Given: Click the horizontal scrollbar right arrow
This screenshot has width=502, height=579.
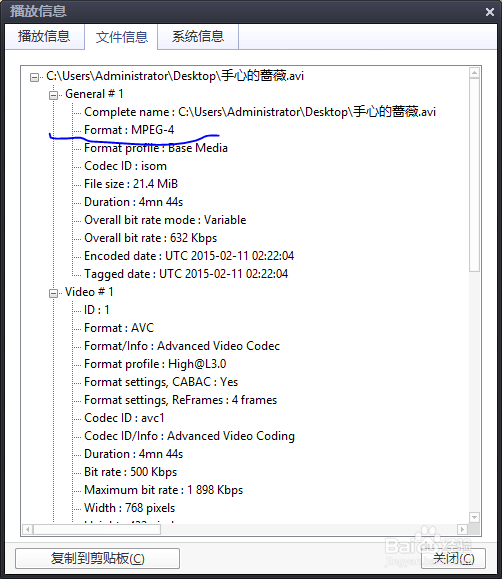Looking at the screenshot, I should pyautogui.click(x=462, y=530).
